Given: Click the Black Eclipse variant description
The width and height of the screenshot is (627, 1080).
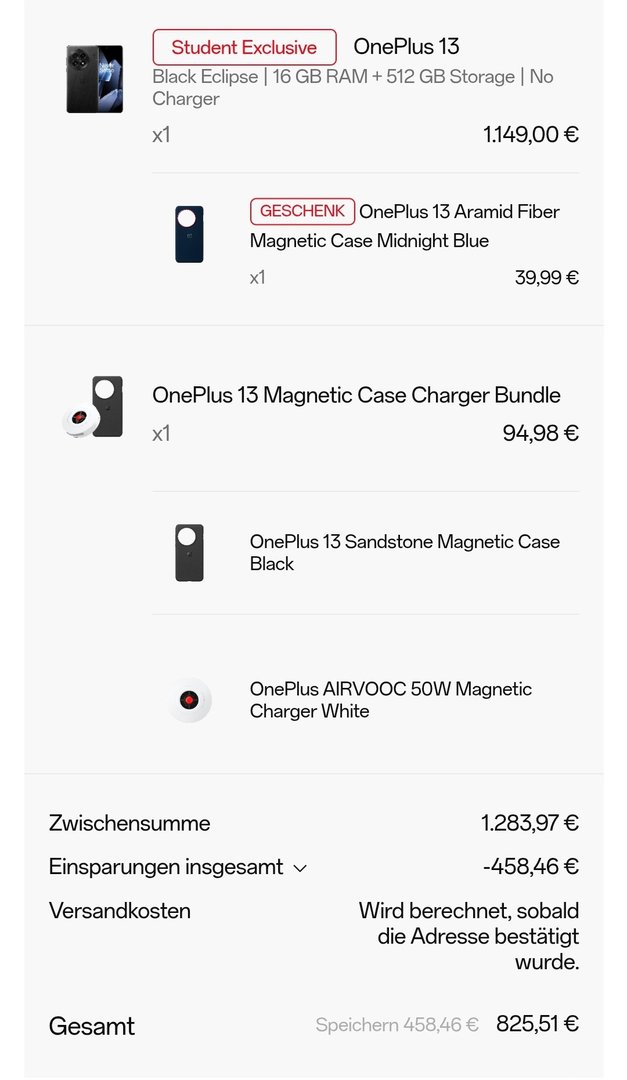Looking at the screenshot, I should click(352, 87).
